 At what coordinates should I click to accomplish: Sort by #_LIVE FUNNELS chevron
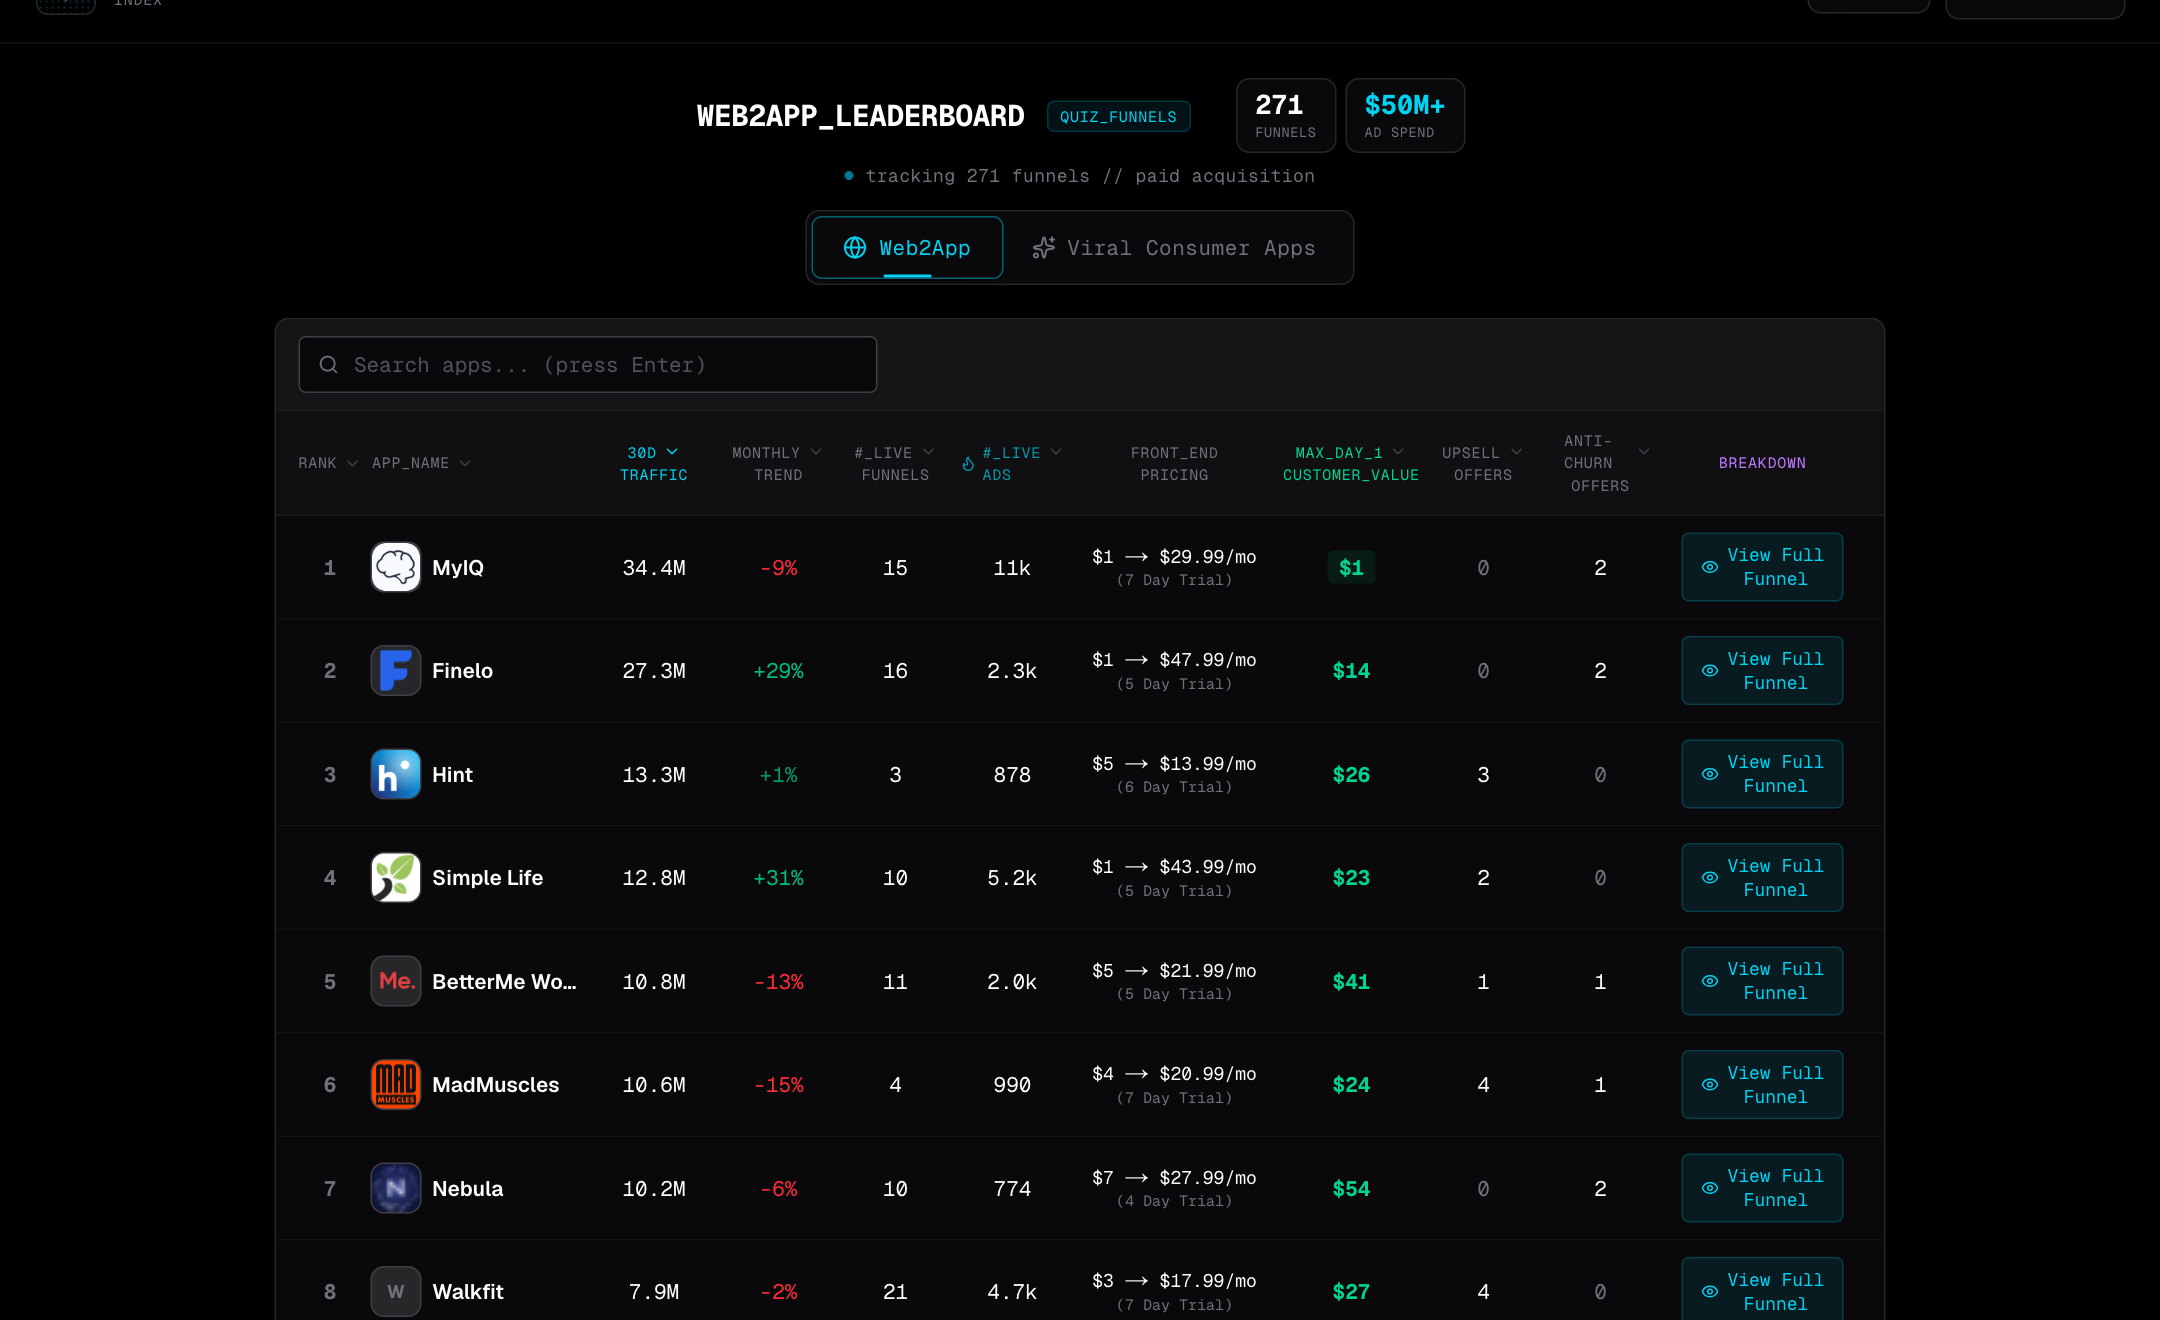coord(928,452)
